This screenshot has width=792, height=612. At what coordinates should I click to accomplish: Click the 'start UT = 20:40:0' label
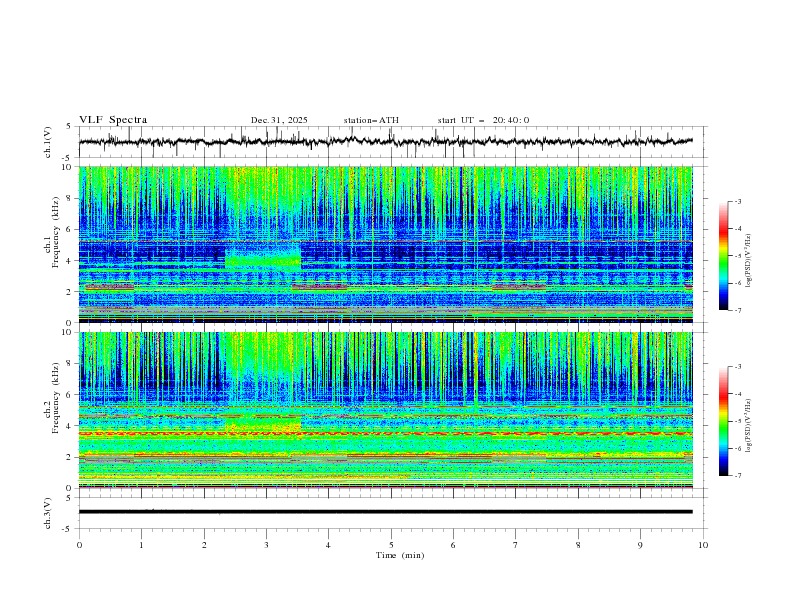coord(483,120)
